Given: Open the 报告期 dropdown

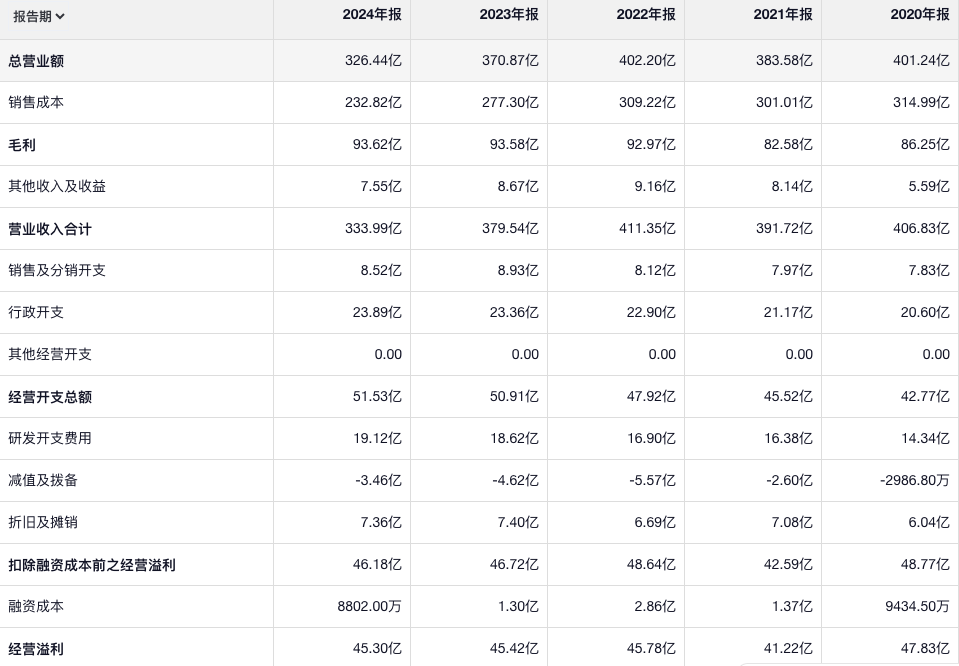Looking at the screenshot, I should [39, 16].
